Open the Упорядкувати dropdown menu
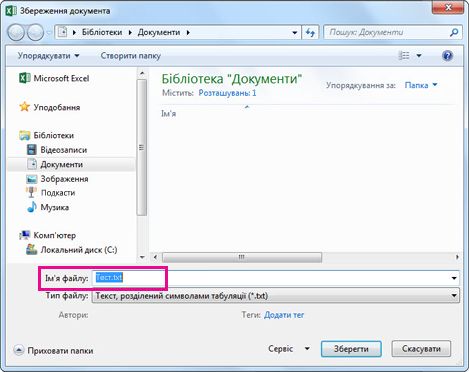Viewport: 469px width, 372px height. click(48, 56)
